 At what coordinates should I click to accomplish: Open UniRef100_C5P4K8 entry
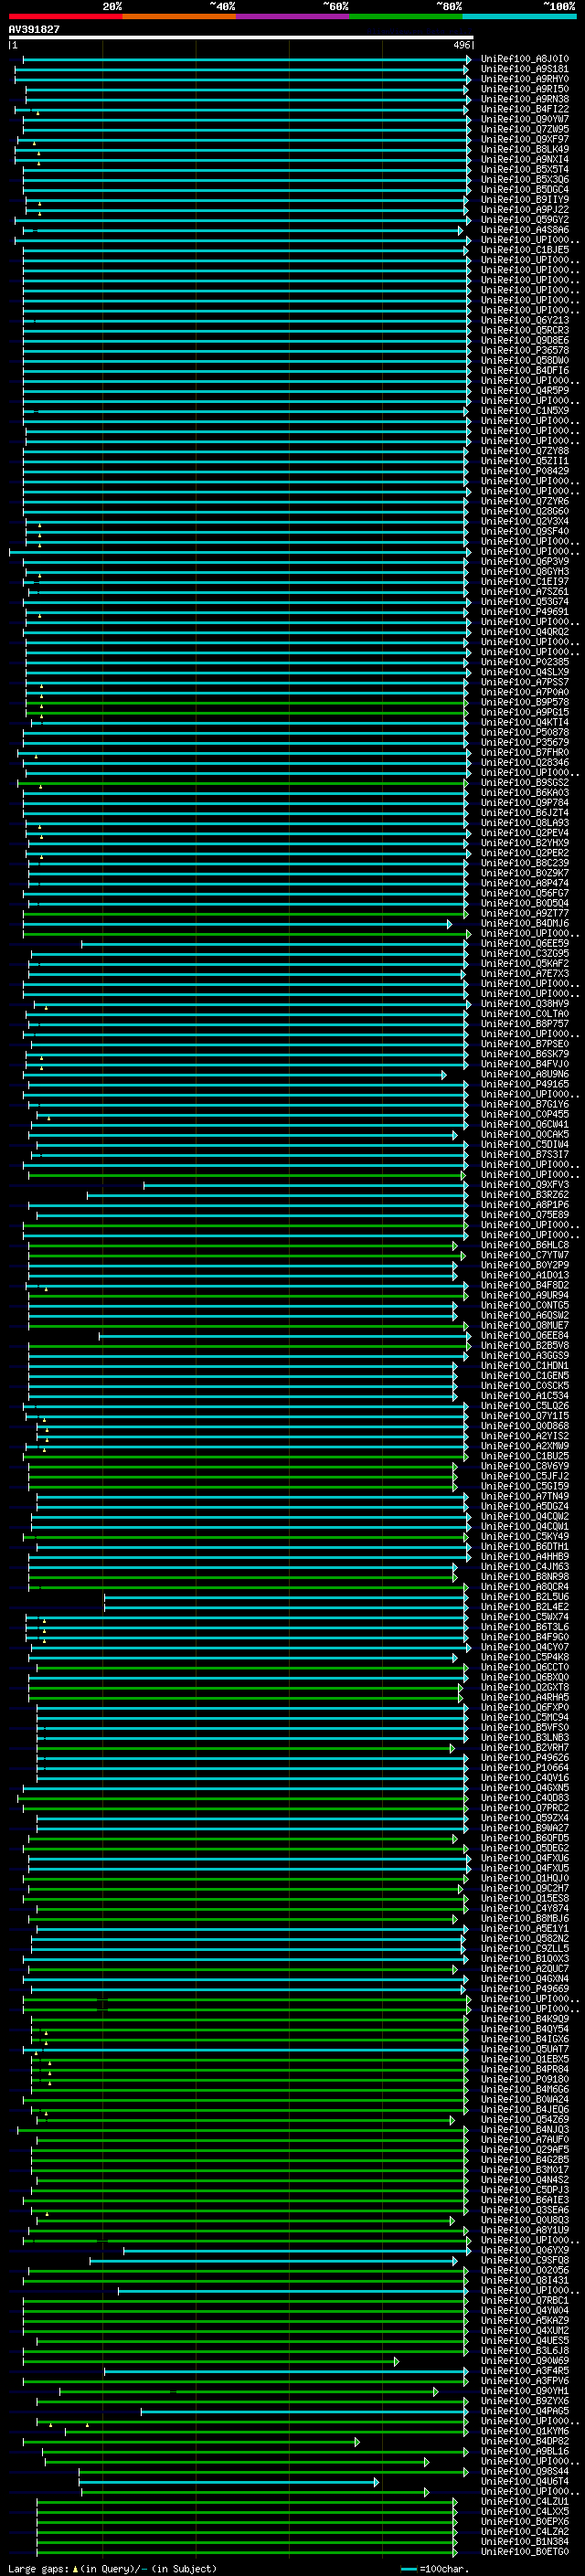pos(524,1658)
